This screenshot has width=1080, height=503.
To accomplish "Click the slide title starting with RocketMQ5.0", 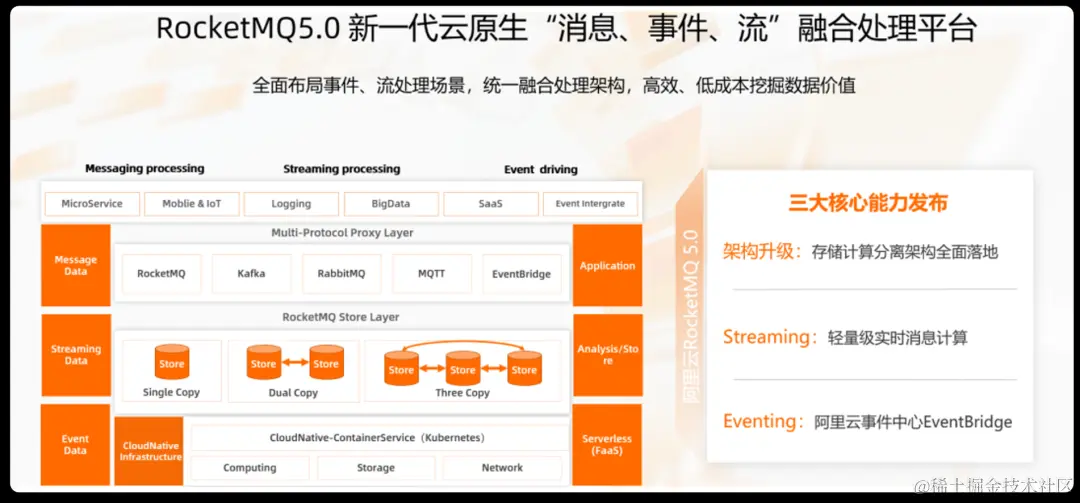I will tap(566, 29).
